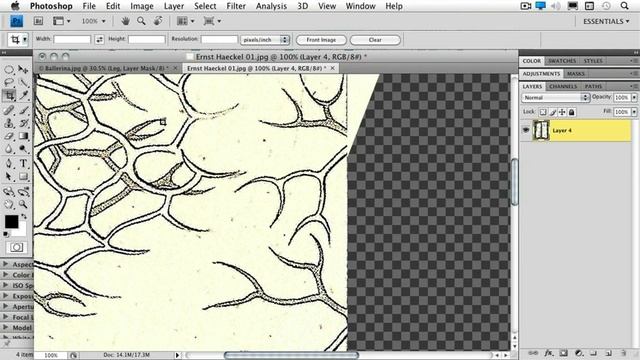Select the Magic Wand tool
The image size is (640, 360).
(23, 83)
